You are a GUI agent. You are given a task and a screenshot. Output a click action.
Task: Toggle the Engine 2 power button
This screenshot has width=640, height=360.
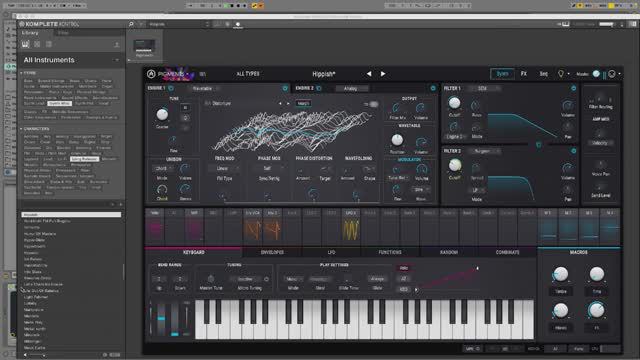tap(319, 88)
